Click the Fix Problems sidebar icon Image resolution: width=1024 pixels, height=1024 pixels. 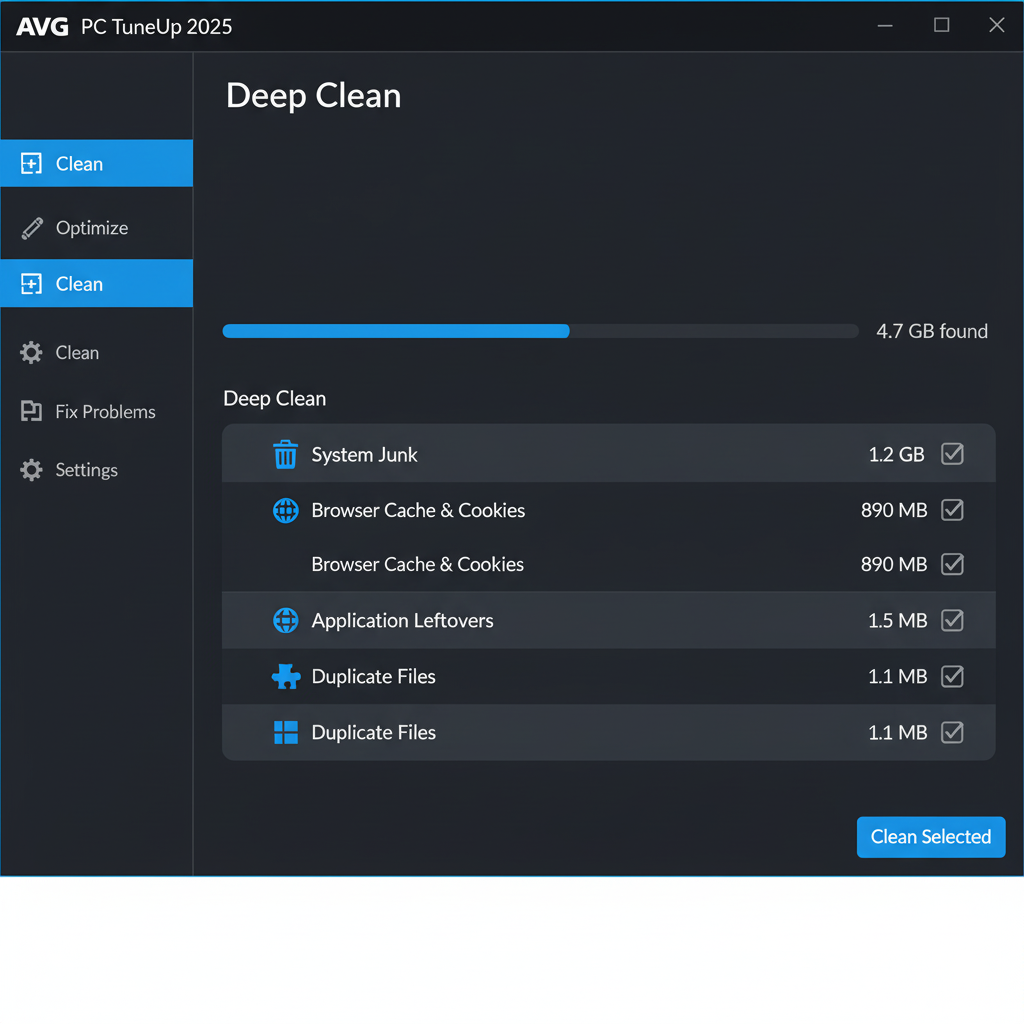[x=31, y=411]
